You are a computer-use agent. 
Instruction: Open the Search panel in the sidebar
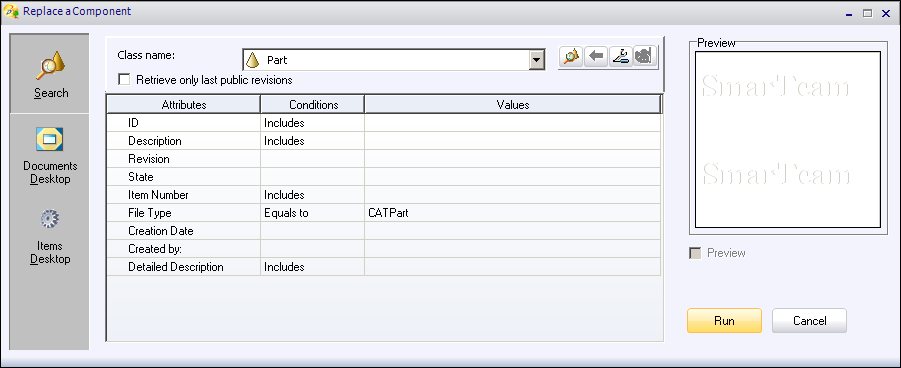[x=50, y=74]
